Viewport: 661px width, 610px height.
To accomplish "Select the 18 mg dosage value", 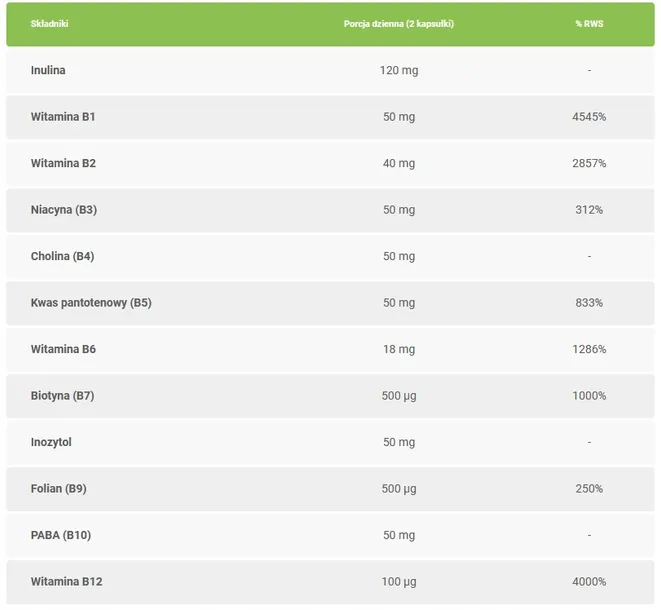I will pos(399,349).
